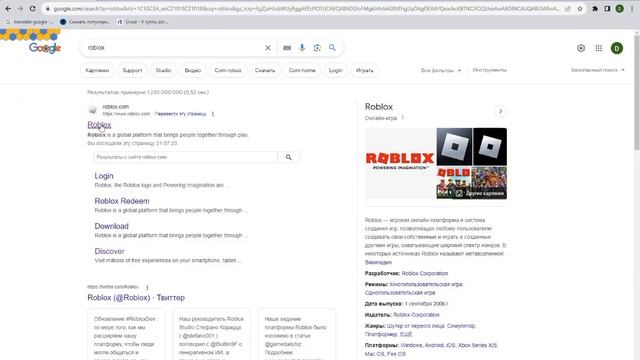Image resolution: width=640 pixels, height=360 pixels.
Task: Select the 'Com robux' filter chip
Action: [x=228, y=70]
